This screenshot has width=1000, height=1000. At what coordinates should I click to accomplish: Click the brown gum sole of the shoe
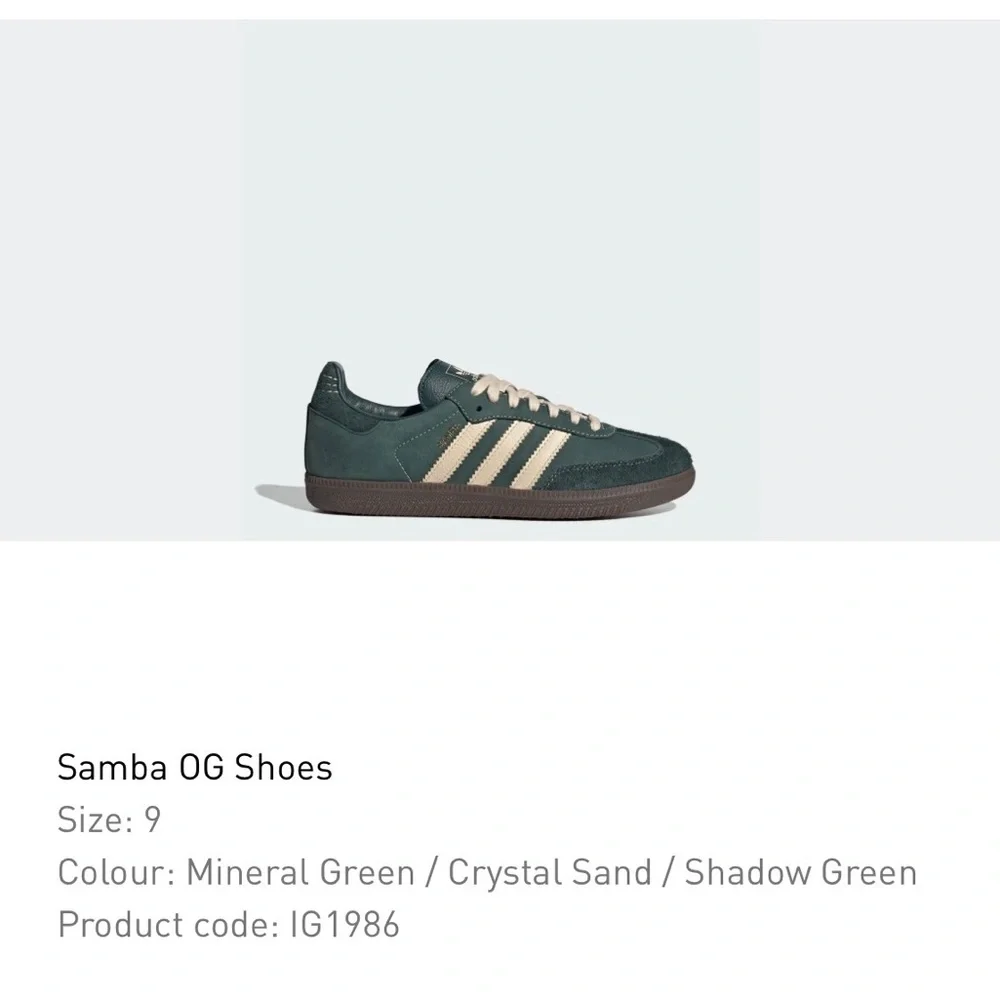pos(501,495)
